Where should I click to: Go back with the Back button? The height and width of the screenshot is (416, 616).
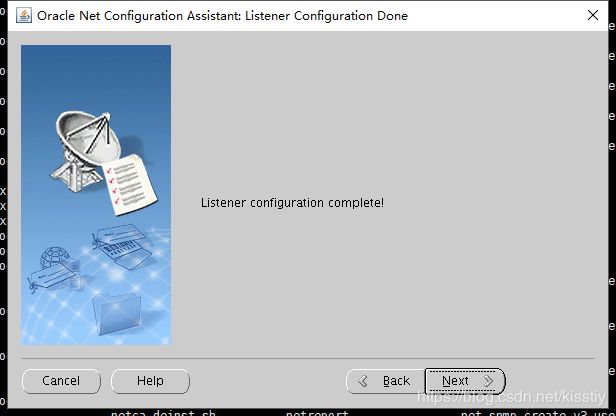click(x=385, y=381)
